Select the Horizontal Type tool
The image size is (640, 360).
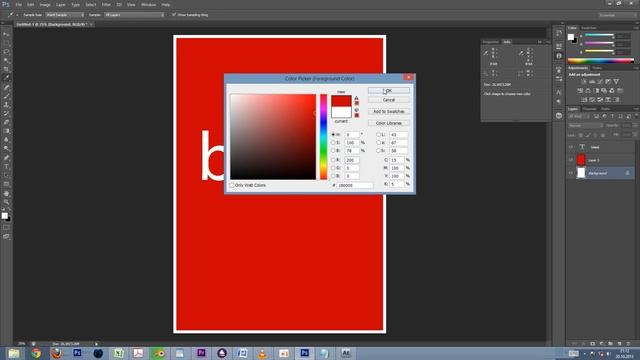(x=6, y=167)
